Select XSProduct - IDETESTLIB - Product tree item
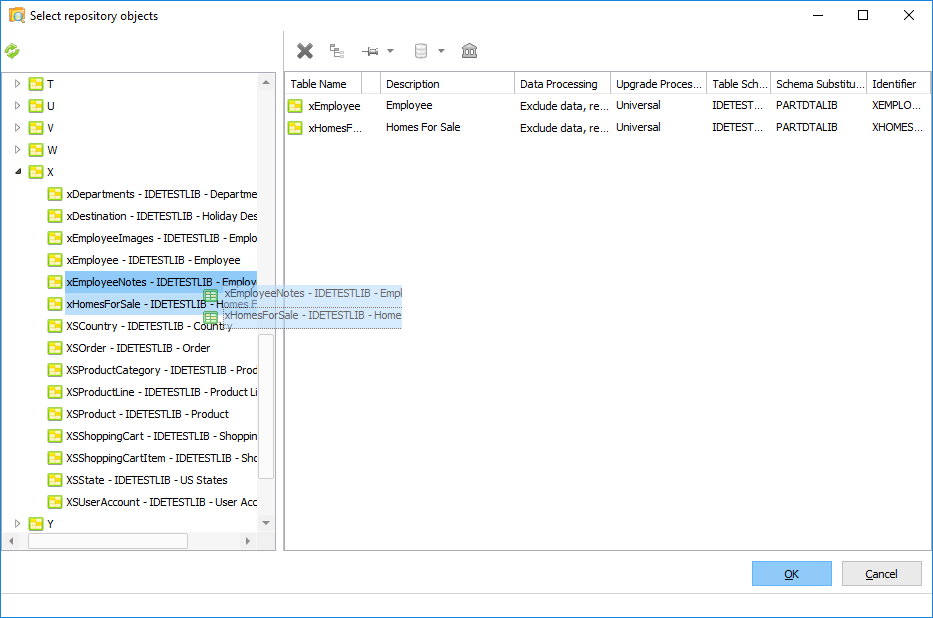The width and height of the screenshot is (933, 618). [x=148, y=414]
